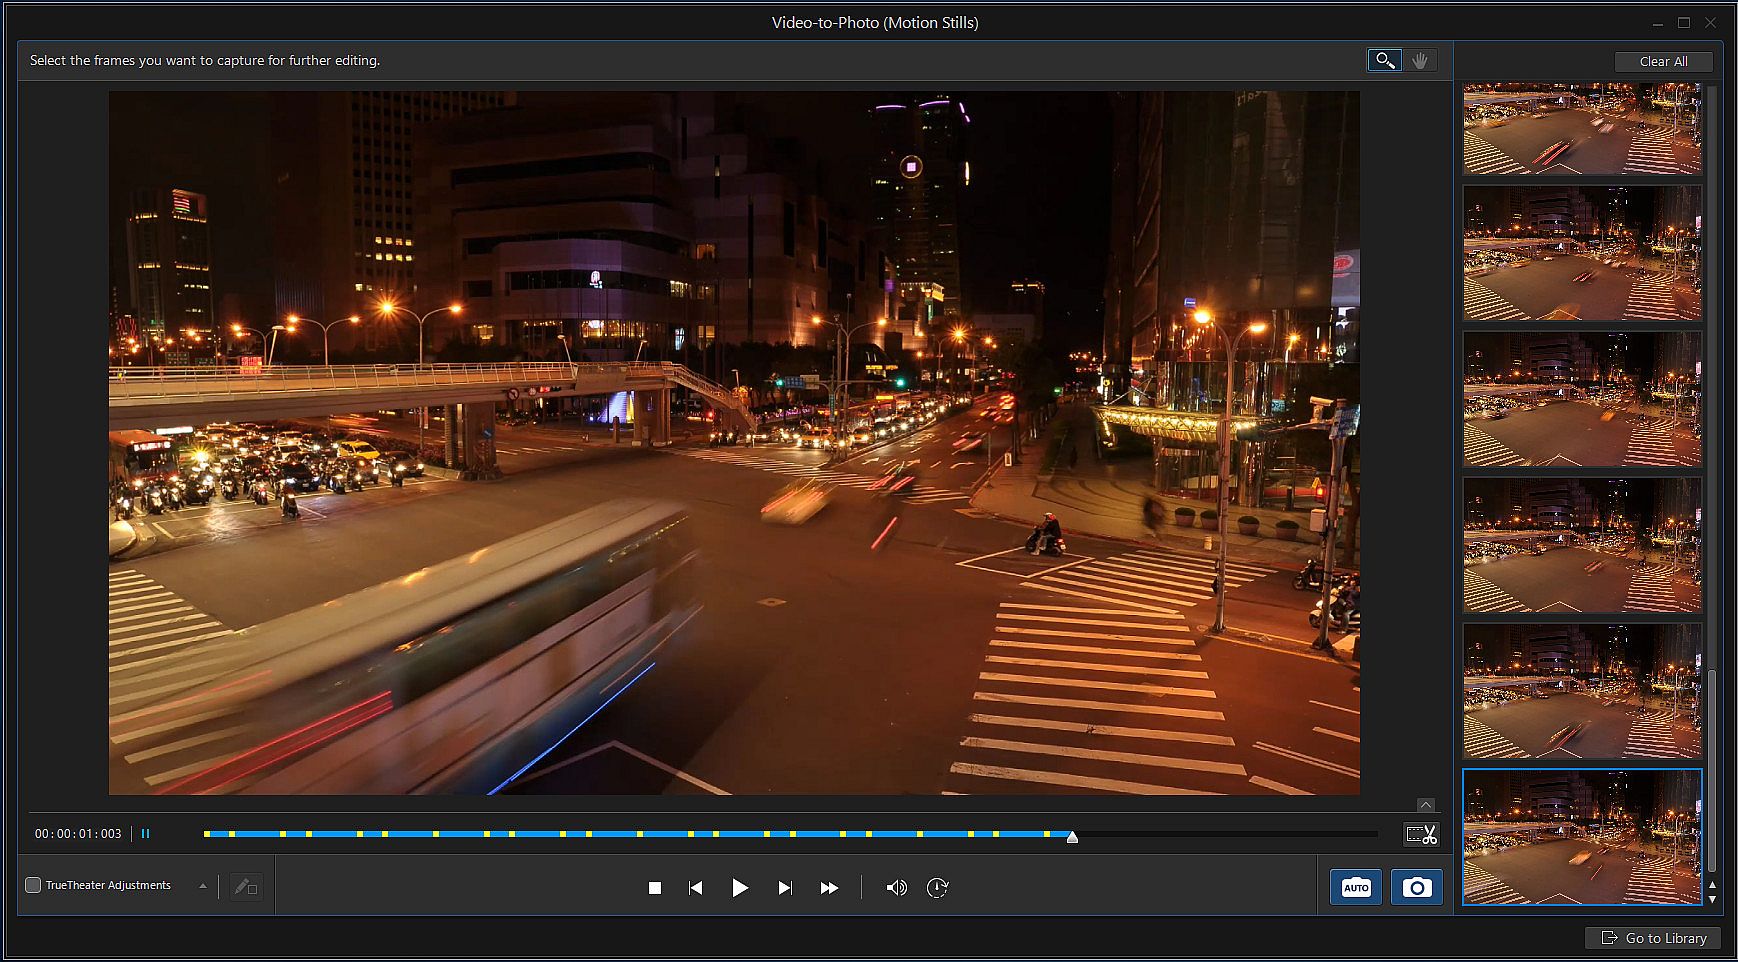Stop video playback
This screenshot has height=962, width=1738.
point(655,888)
